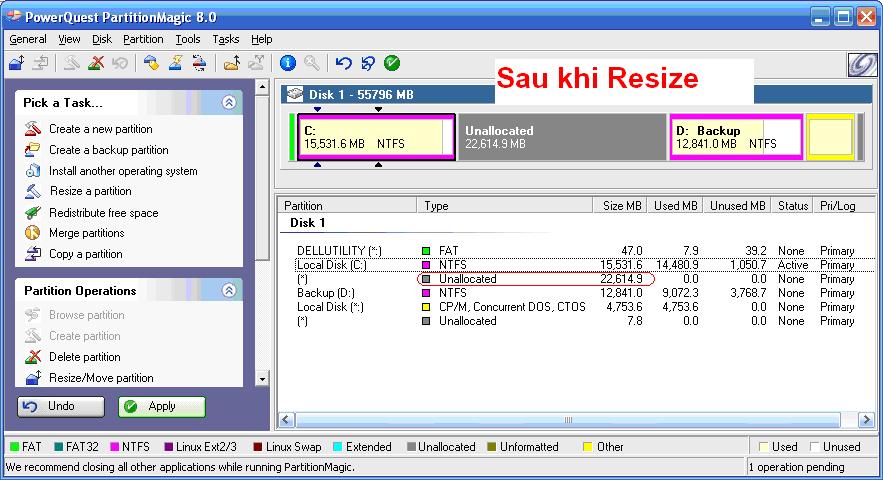Click the Merge partitions icon in task list
This screenshot has width=883, height=480.
tap(33, 233)
